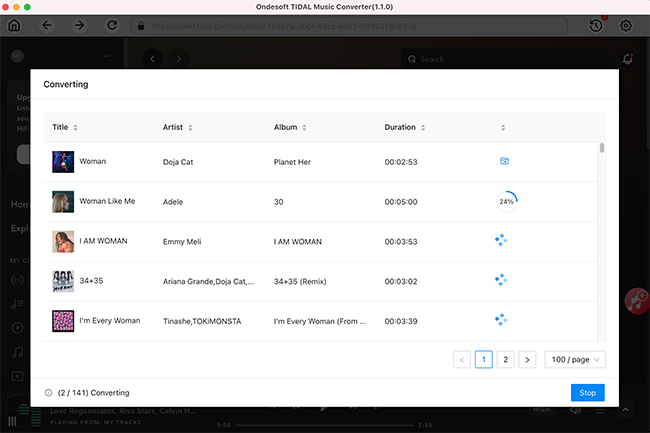Open the TIDAL sidebar tracks note icon
Image resolution: width=650 pixels, height=433 pixels.
coord(17,352)
